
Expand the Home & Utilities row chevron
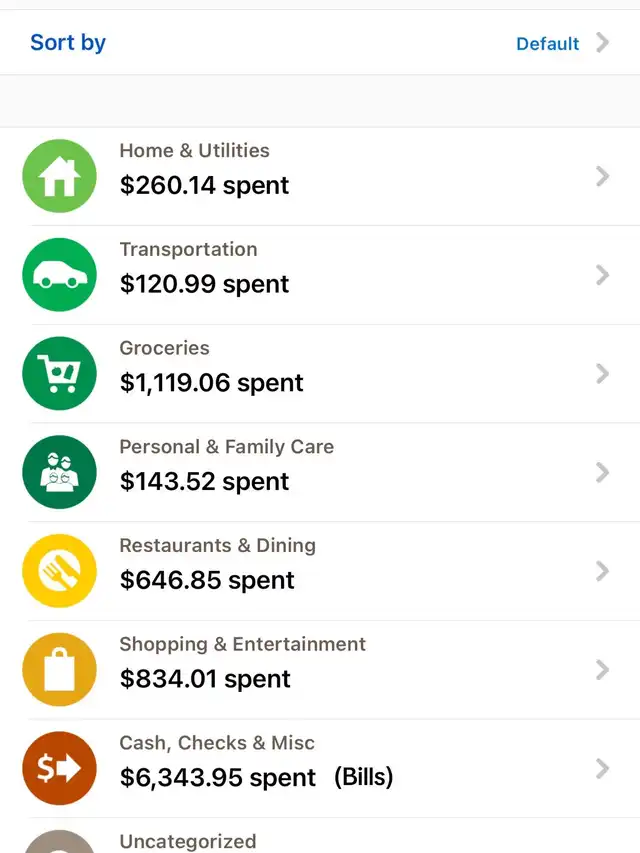pos(602,176)
